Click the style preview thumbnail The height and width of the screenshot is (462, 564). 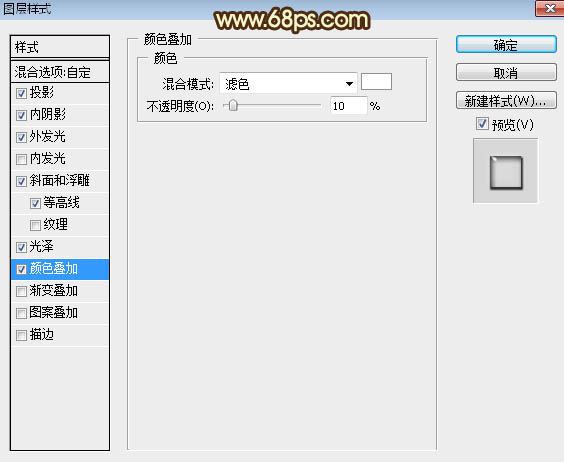coord(505,171)
